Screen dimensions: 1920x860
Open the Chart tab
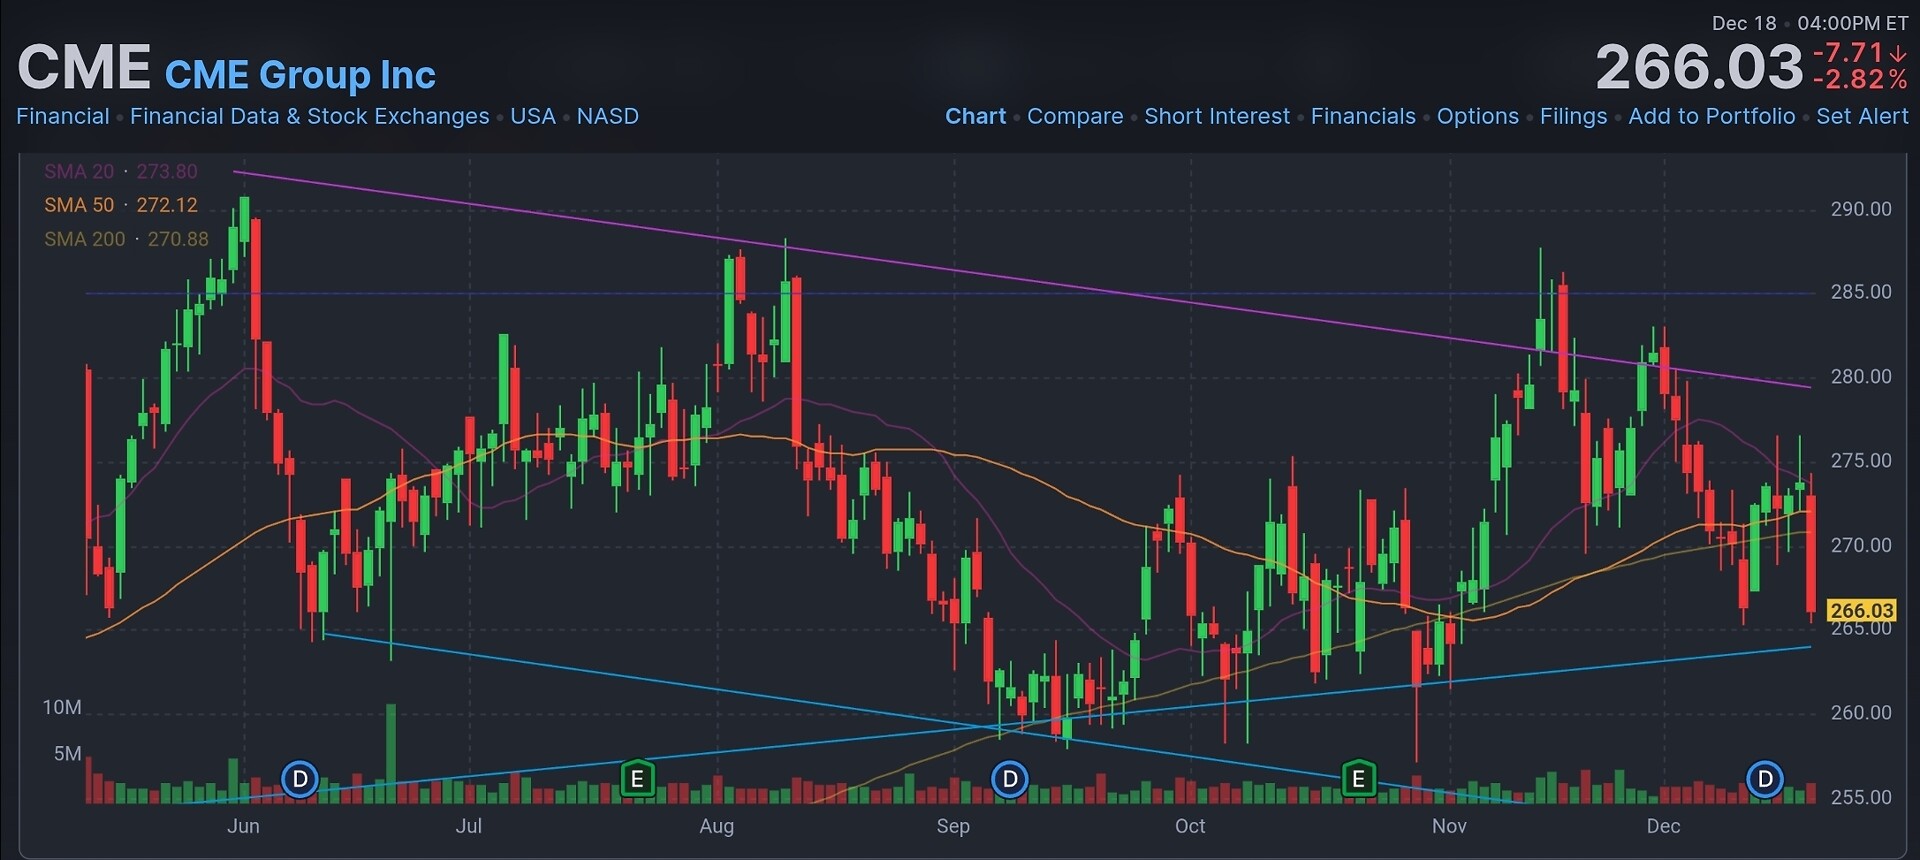pos(976,116)
